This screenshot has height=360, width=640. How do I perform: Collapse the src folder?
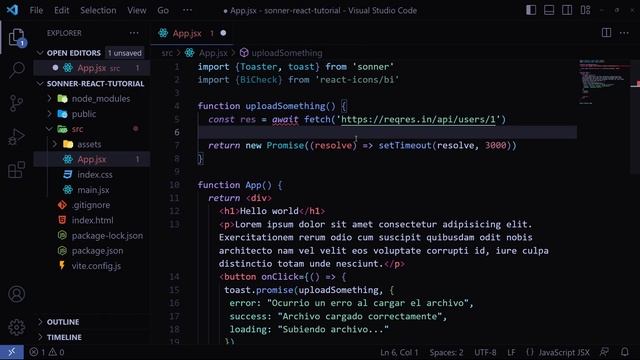[x=50, y=129]
